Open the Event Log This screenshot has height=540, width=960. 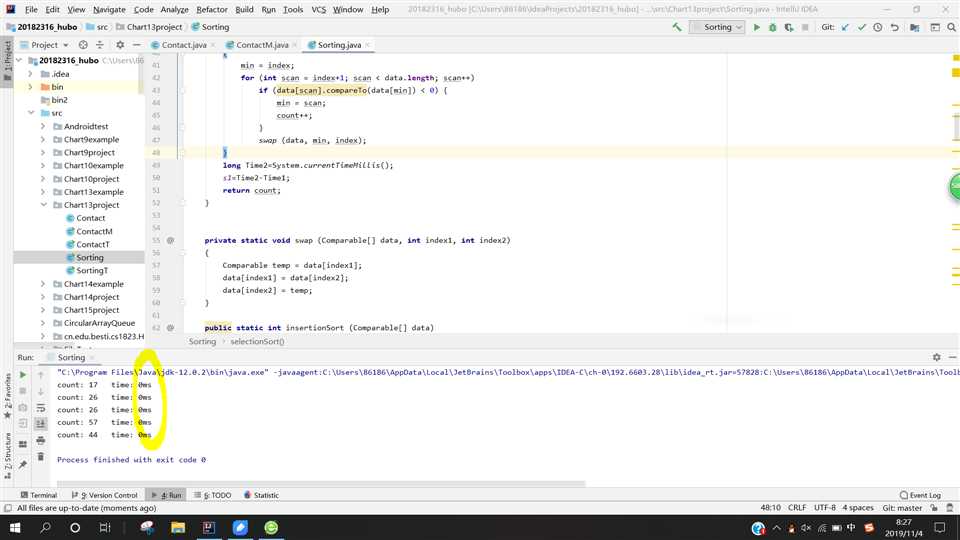tap(920, 495)
